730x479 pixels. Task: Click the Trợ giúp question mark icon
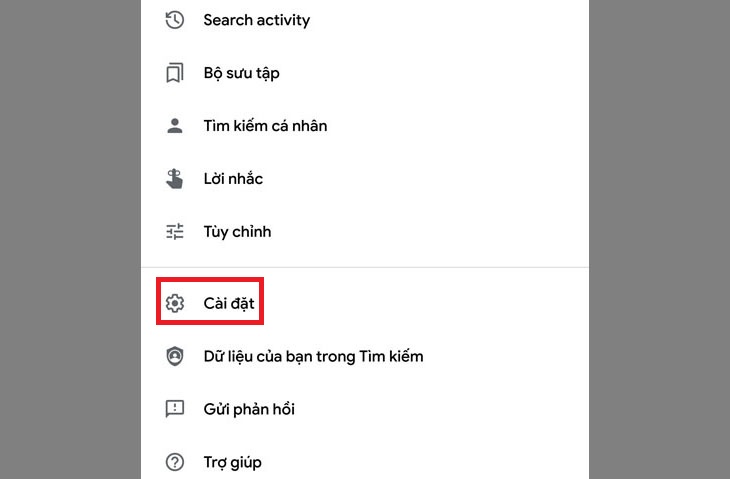[175, 462]
